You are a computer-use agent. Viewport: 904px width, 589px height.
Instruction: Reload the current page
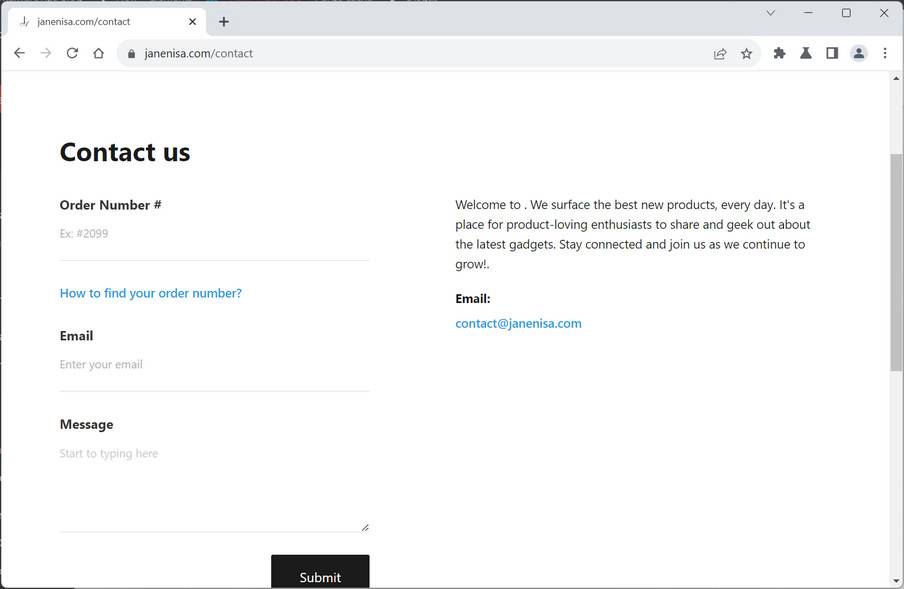(x=72, y=53)
